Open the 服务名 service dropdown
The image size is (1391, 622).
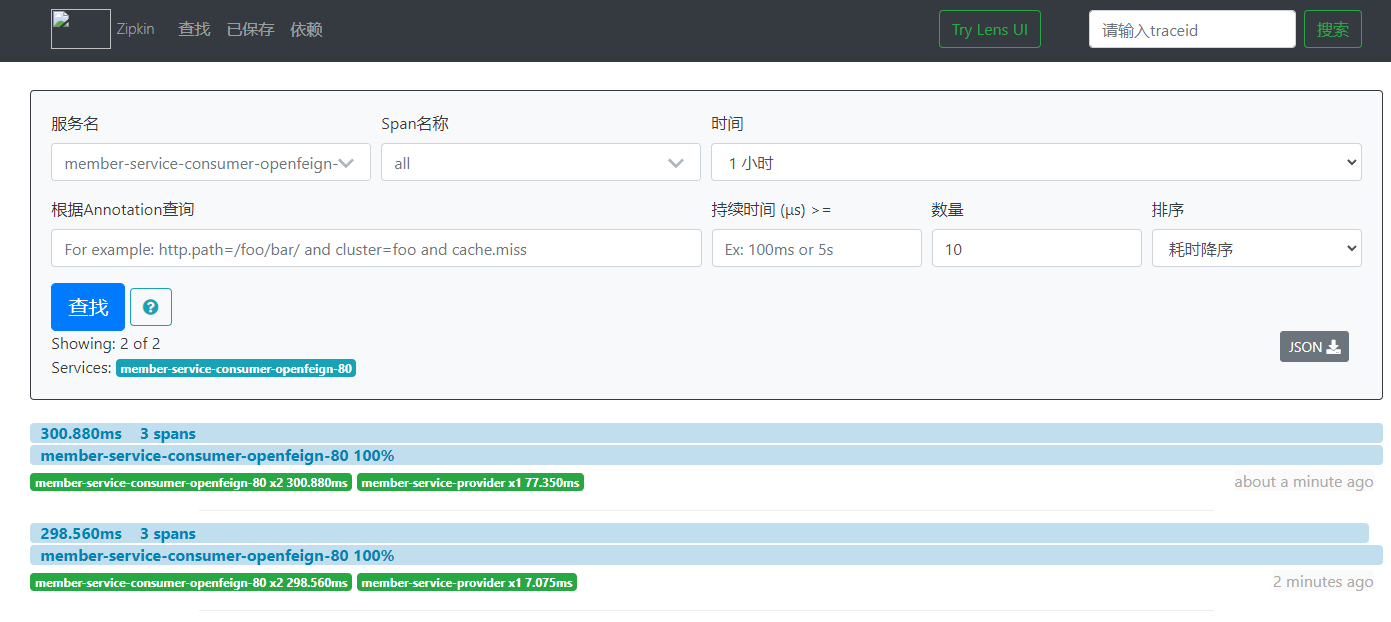[211, 162]
